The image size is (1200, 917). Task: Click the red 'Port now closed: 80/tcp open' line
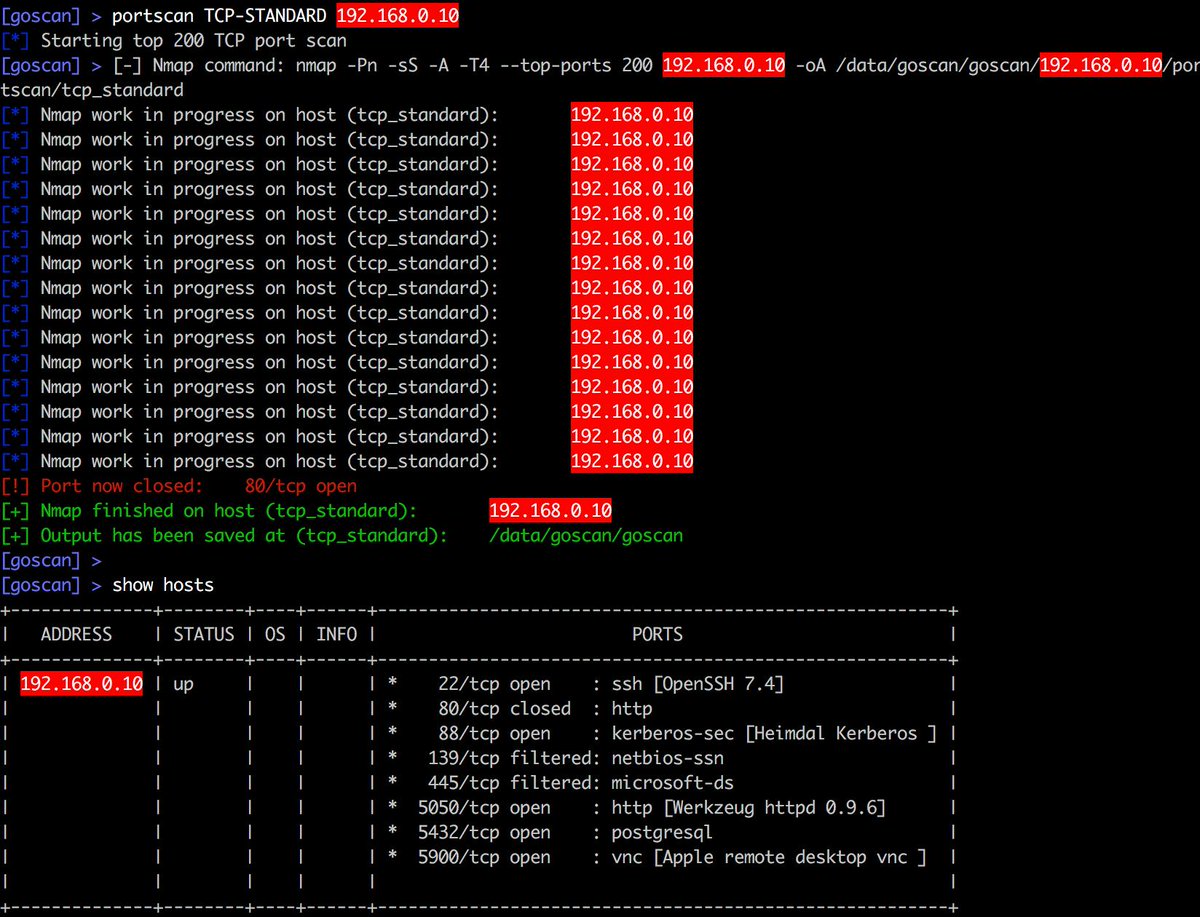click(179, 486)
